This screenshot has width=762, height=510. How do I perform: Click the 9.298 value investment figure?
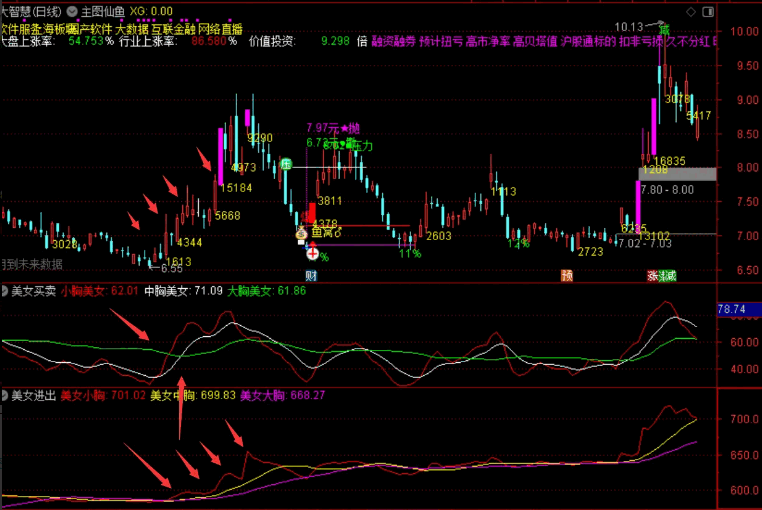335,41
